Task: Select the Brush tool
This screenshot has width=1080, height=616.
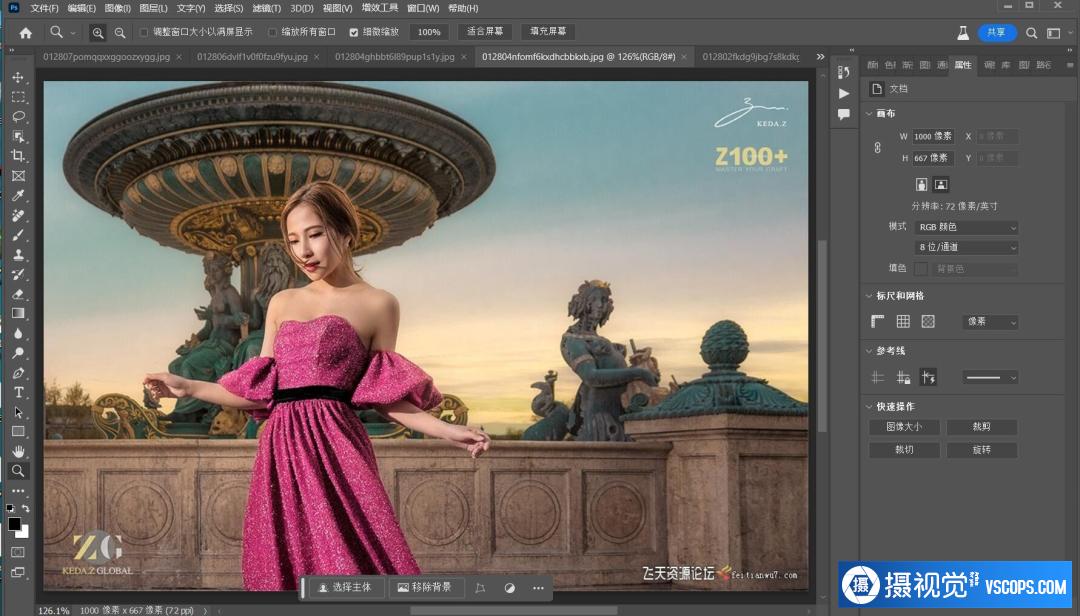Action: tap(18, 235)
